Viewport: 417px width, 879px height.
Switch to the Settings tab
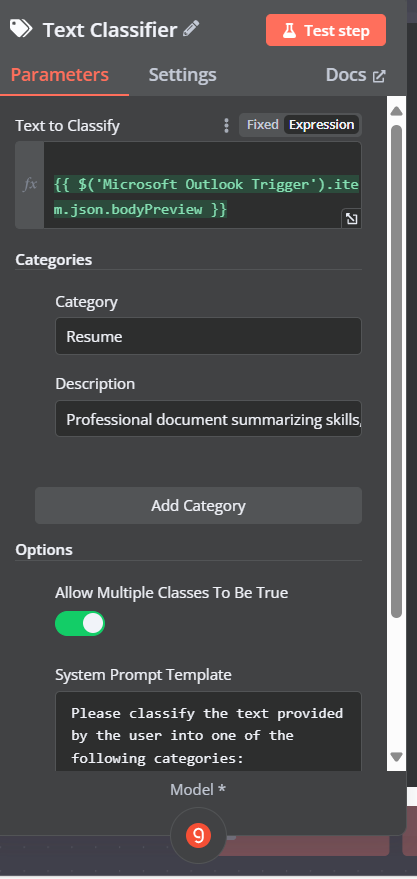pyautogui.click(x=182, y=75)
